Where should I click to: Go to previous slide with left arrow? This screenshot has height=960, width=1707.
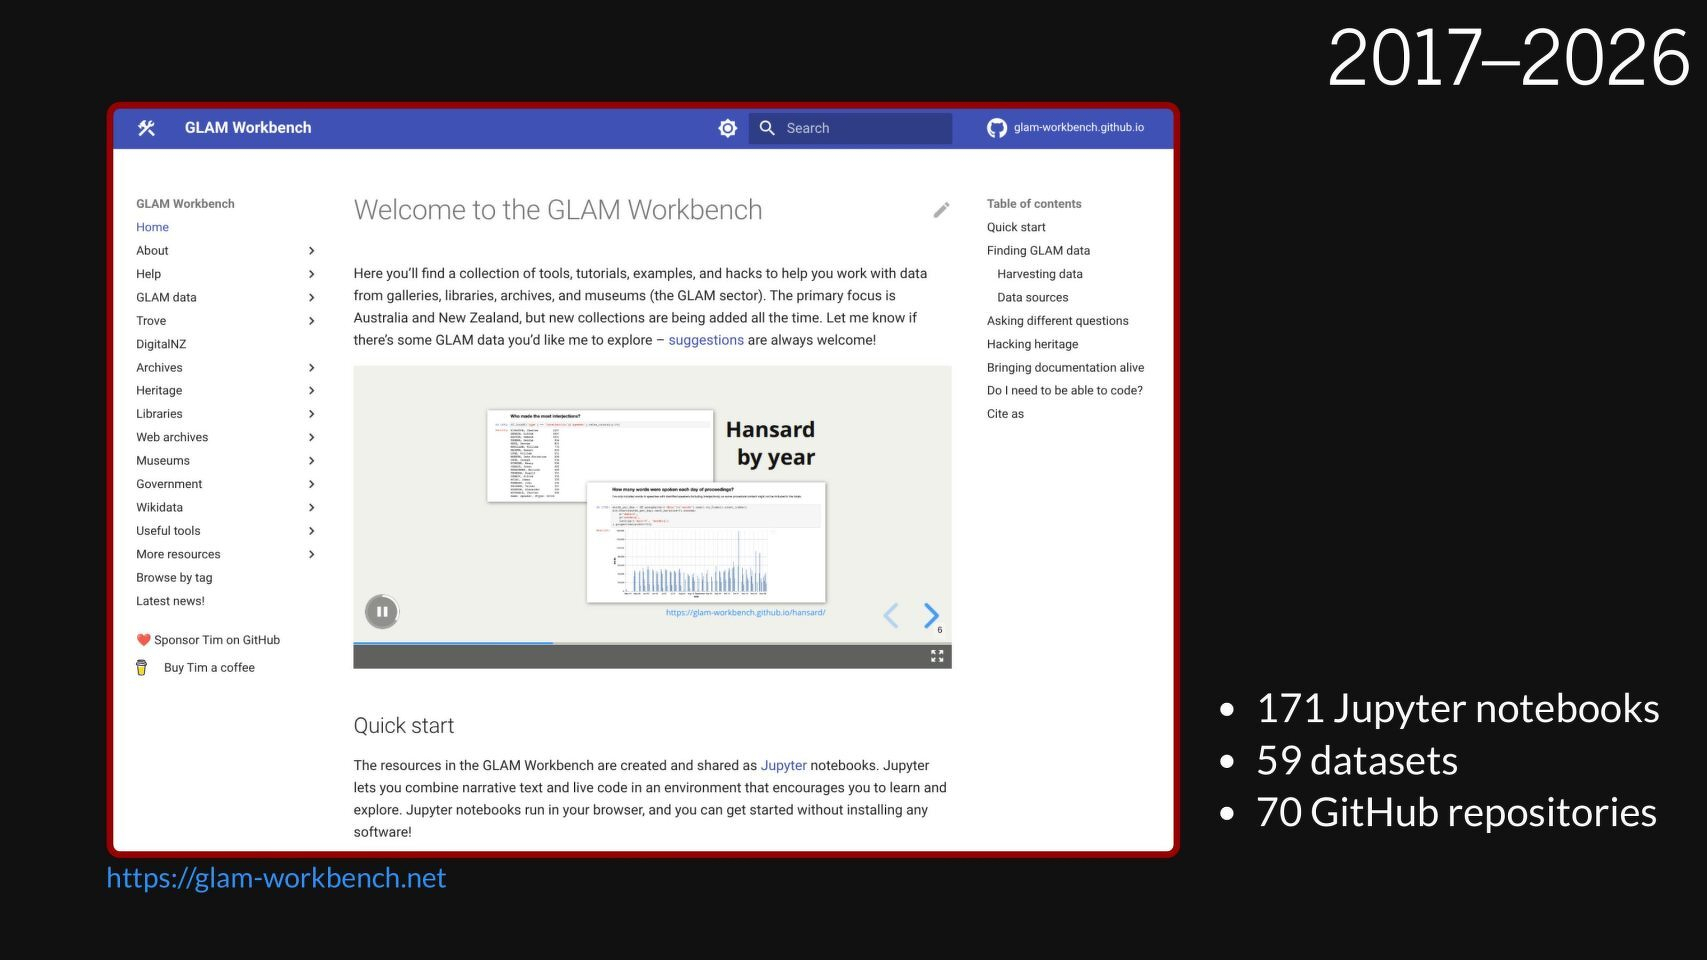click(x=891, y=615)
